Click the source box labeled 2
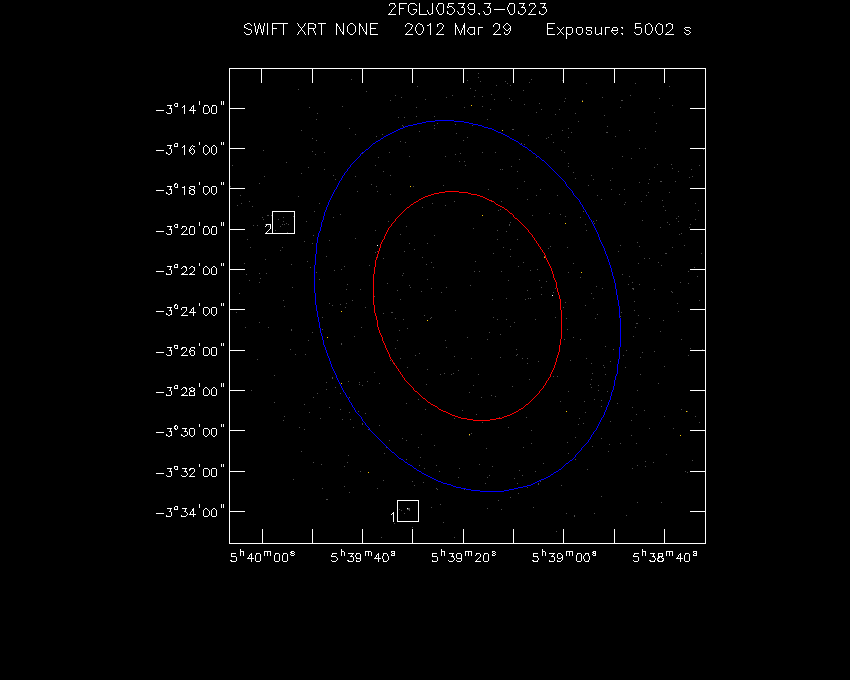Screen dimensions: 850x680 283,222
